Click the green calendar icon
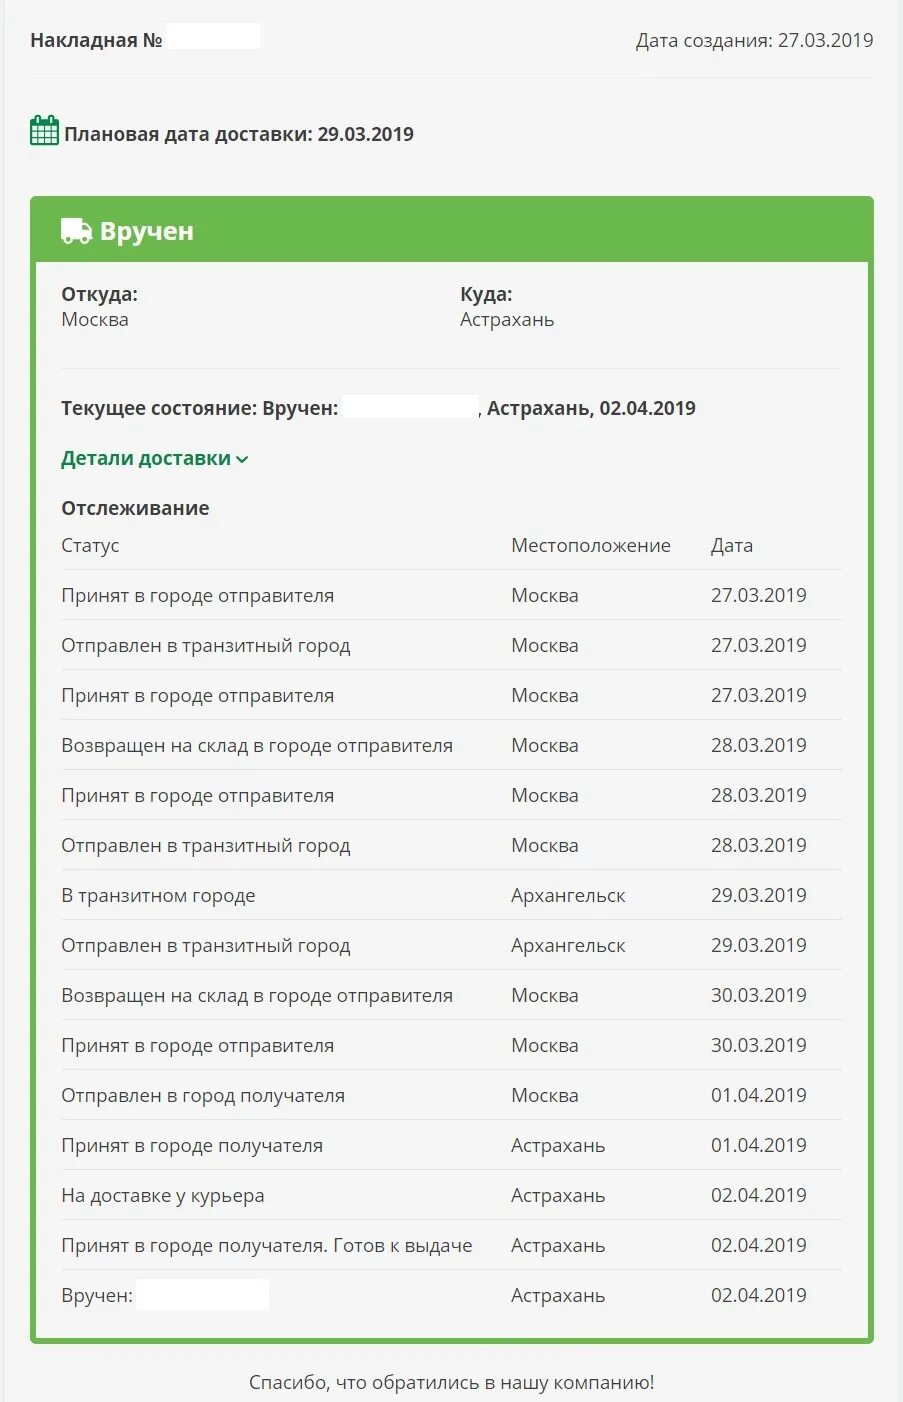This screenshot has width=903, height=1402. tap(44, 131)
